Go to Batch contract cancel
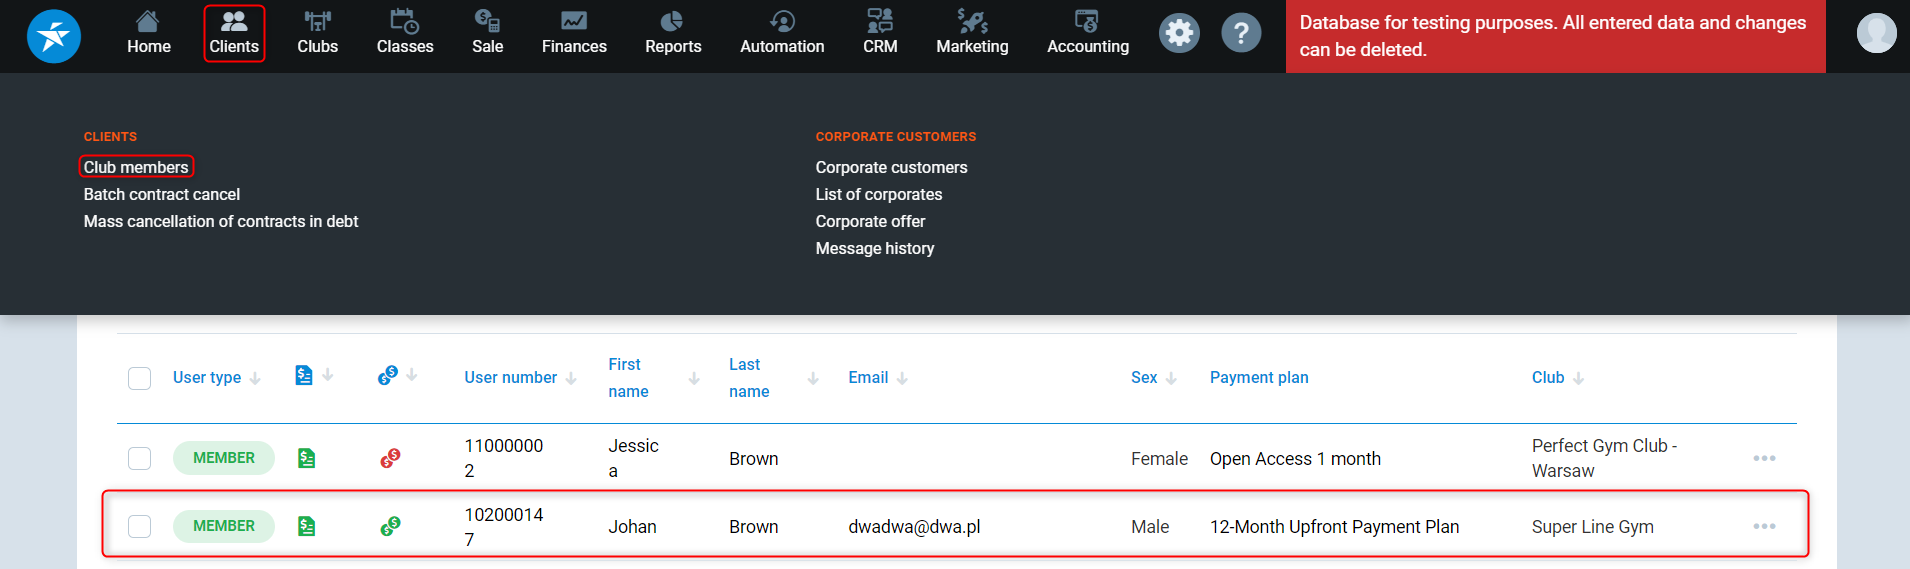 coord(162,194)
